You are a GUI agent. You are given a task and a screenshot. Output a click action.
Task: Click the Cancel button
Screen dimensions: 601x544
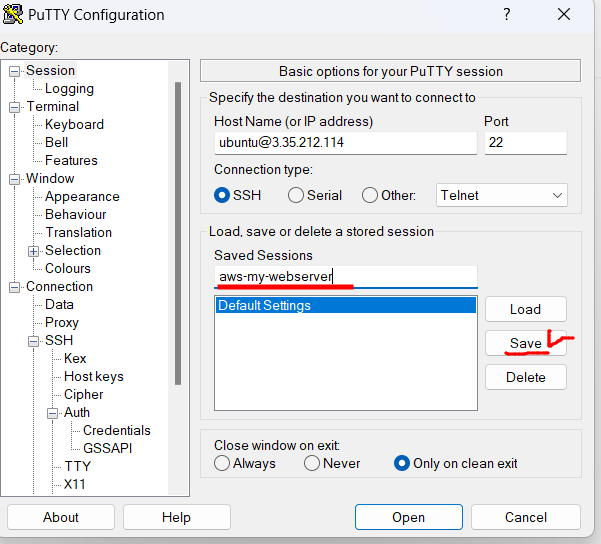point(525,518)
